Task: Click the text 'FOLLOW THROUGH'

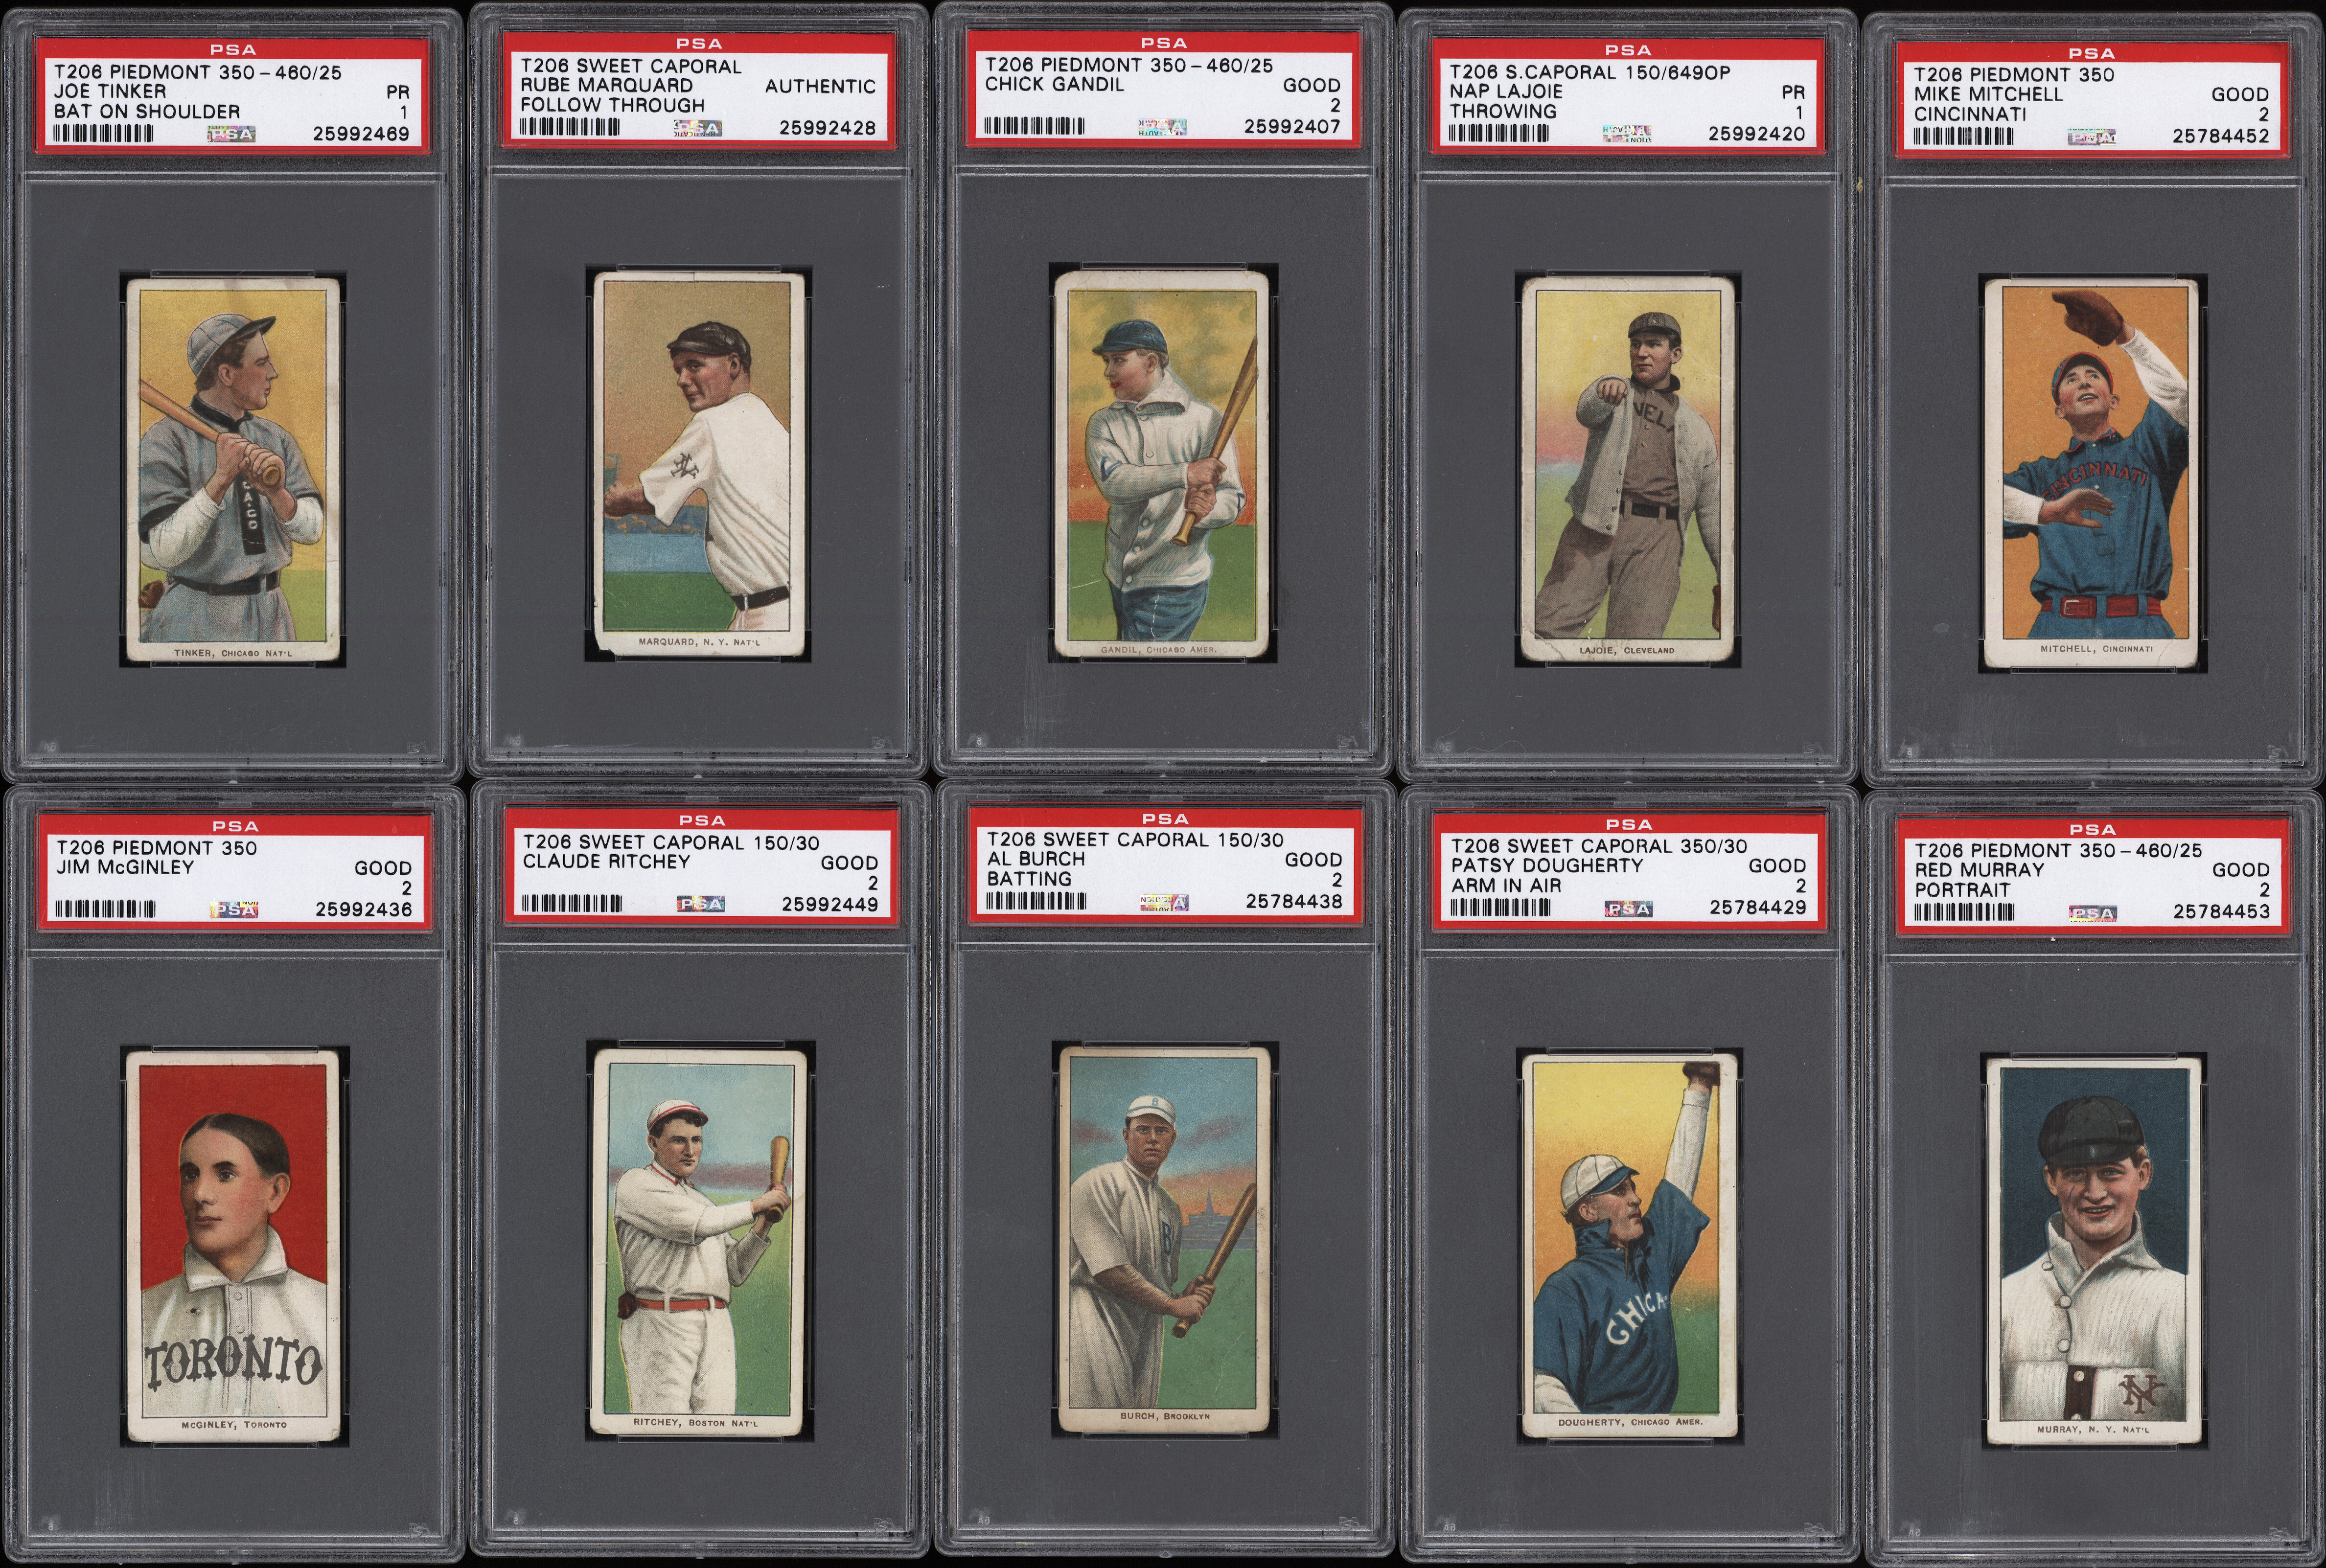Action: point(612,106)
